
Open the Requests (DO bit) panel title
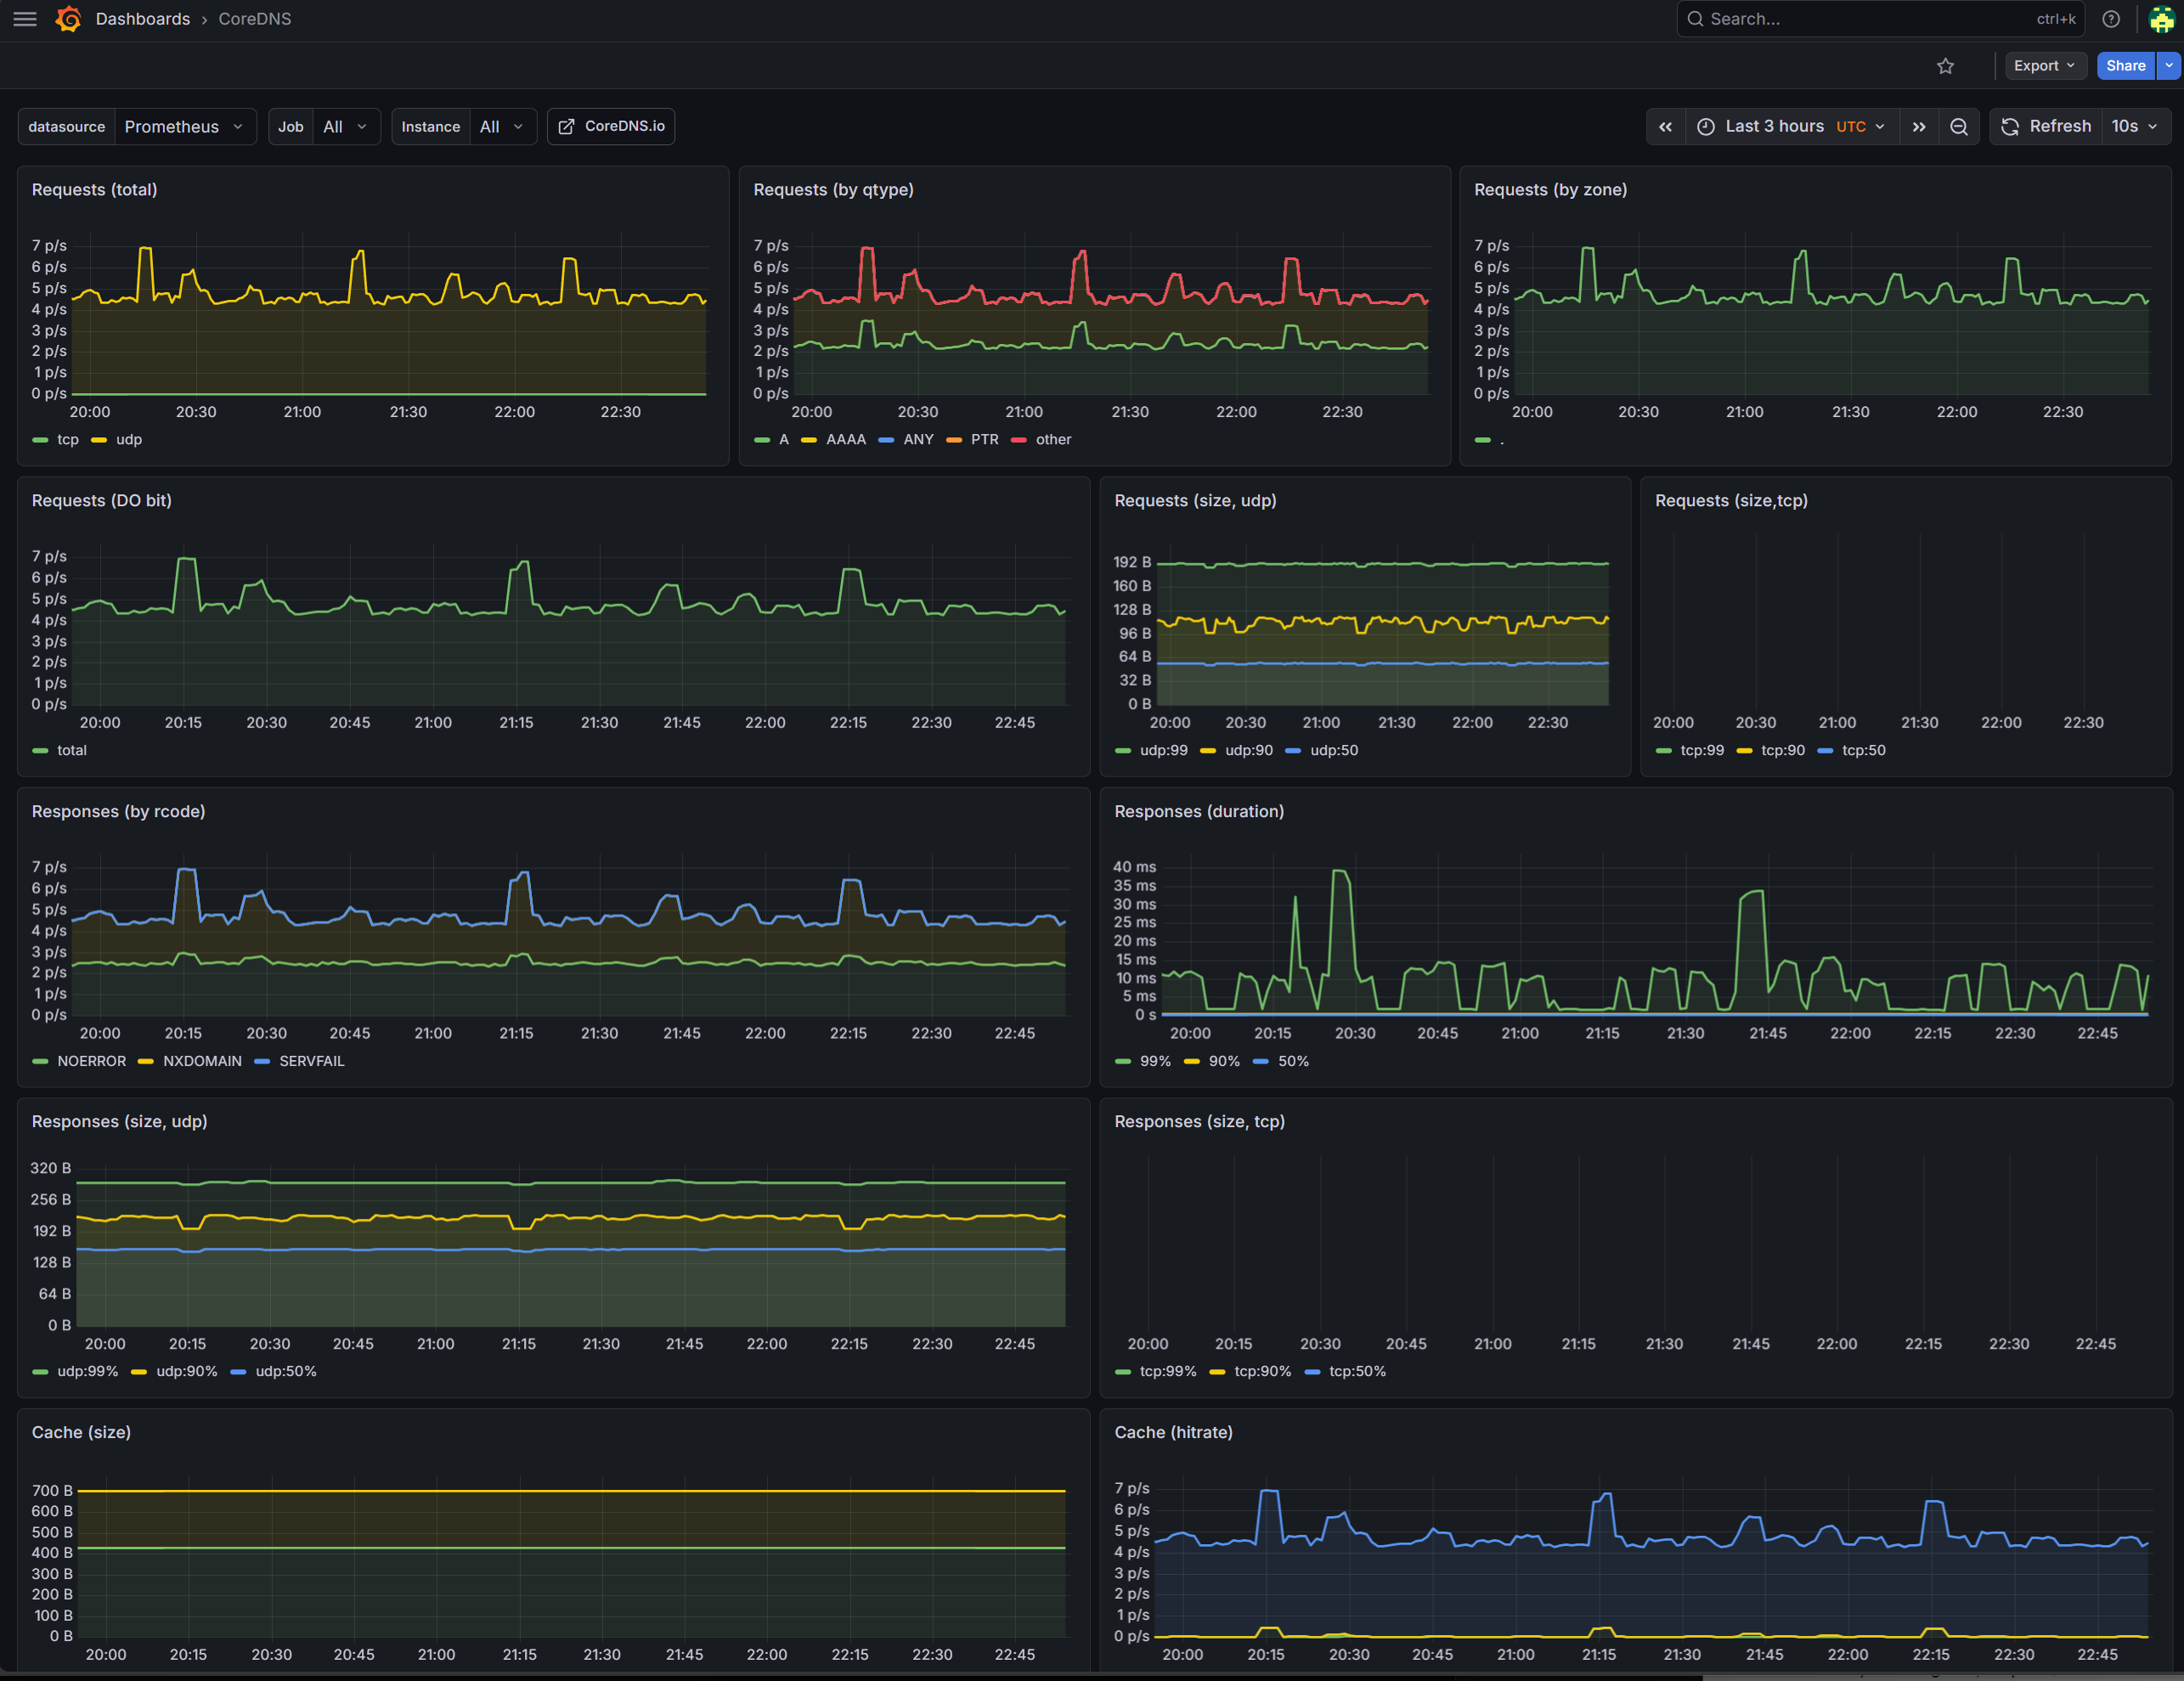pos(101,501)
